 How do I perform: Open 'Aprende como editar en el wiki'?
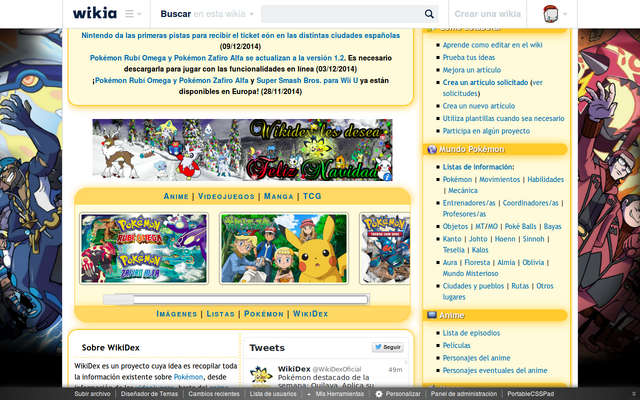click(x=493, y=45)
